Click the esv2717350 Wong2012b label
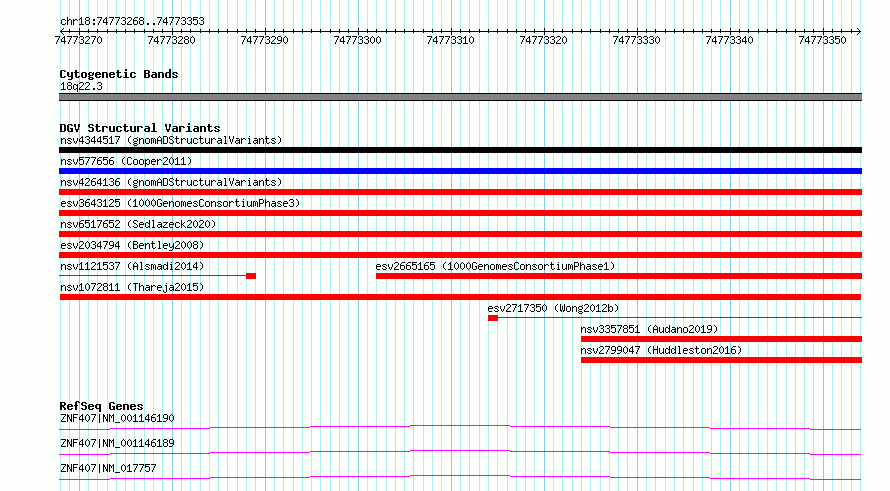The image size is (890, 491). click(x=553, y=308)
